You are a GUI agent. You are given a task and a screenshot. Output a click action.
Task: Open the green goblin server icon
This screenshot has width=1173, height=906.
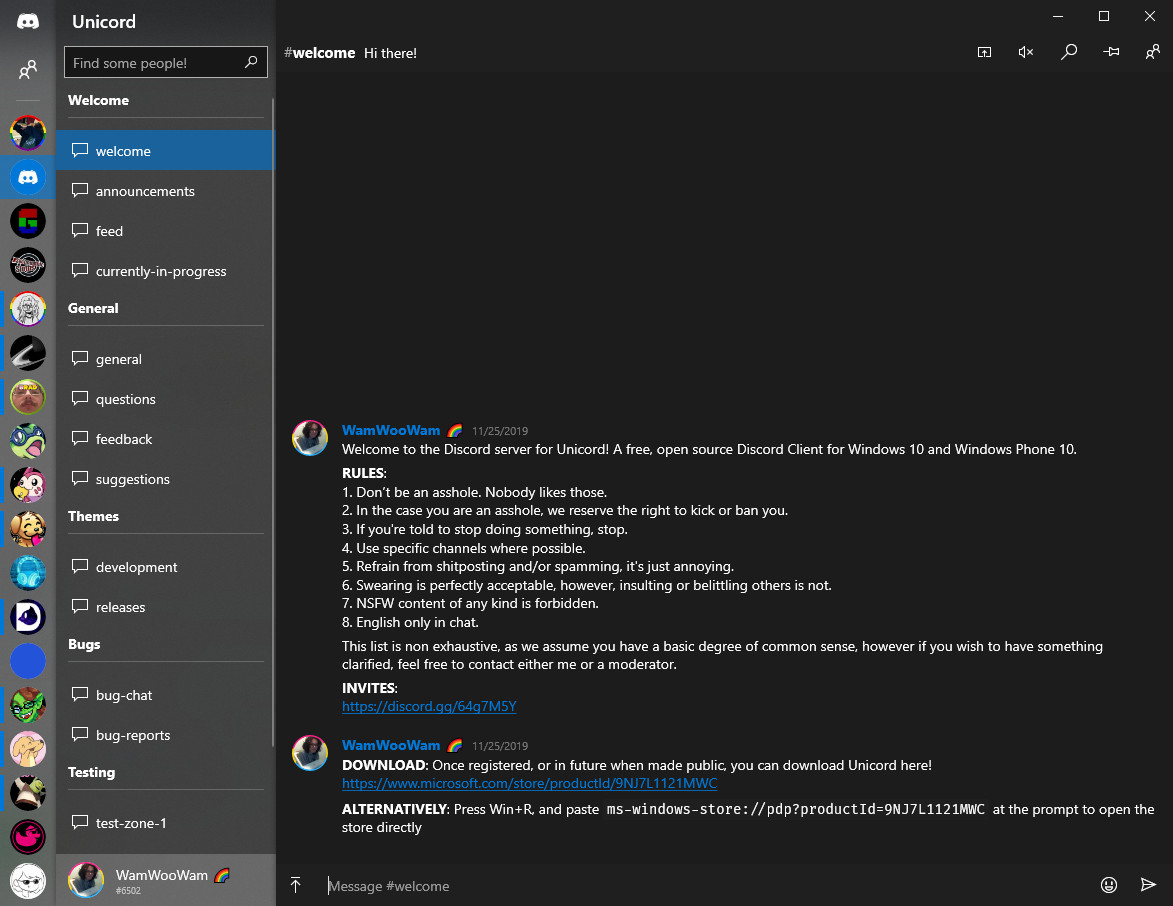[x=28, y=705]
